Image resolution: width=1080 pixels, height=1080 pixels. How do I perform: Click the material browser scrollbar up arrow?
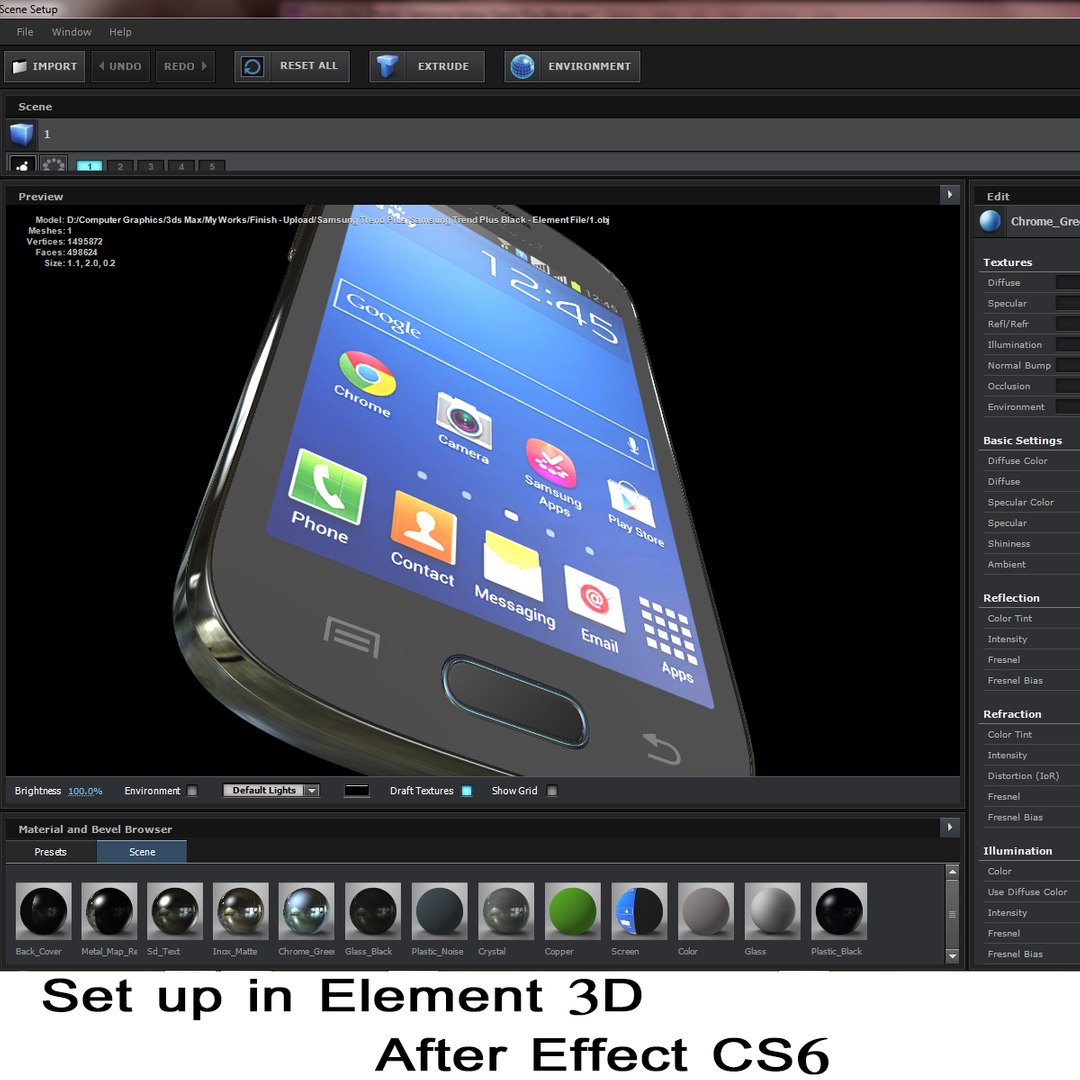point(953,871)
